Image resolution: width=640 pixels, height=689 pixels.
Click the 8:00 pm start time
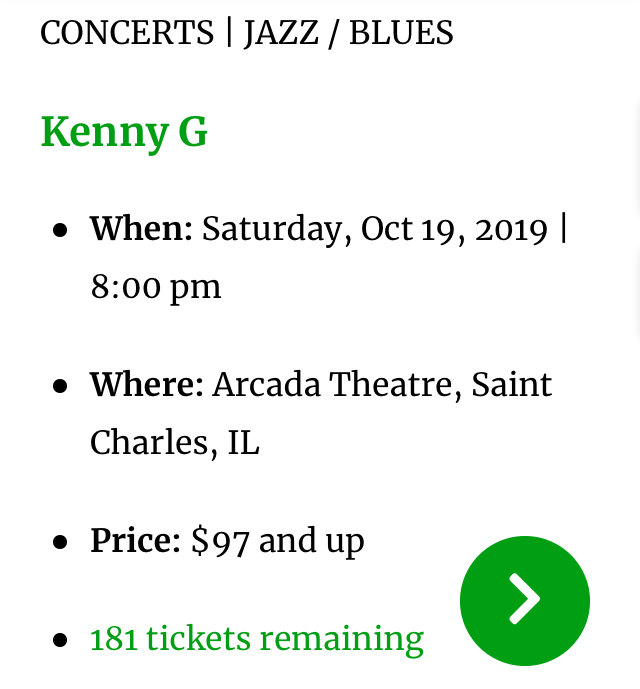coord(155,287)
